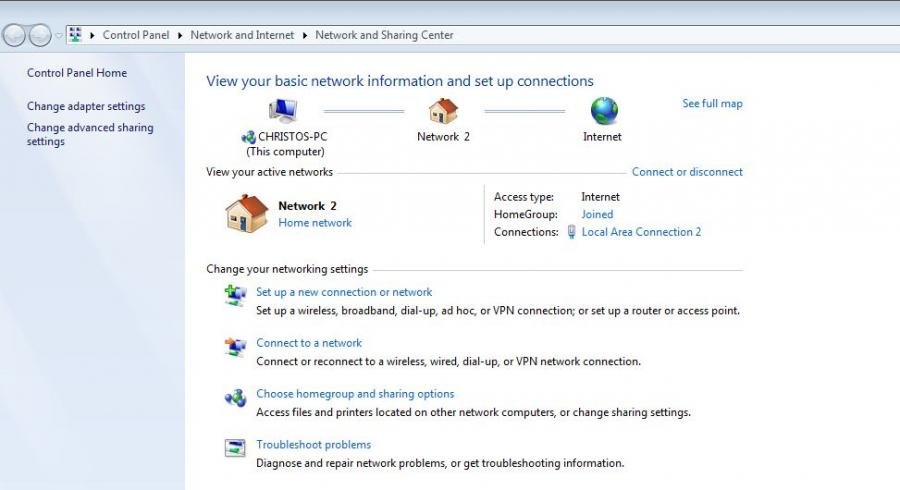Click the Set up new connection icon
Screen dimensions: 900x490
pyautogui.click(x=236, y=295)
